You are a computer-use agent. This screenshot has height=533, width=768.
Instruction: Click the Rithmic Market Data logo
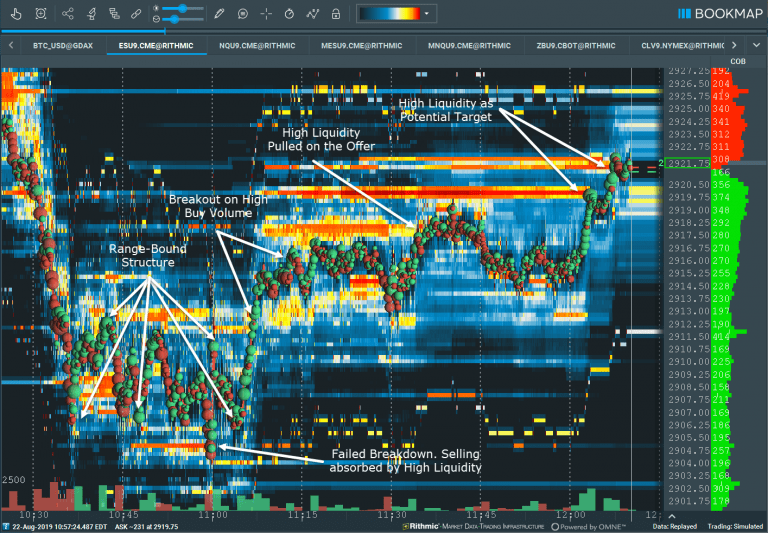click(473, 527)
